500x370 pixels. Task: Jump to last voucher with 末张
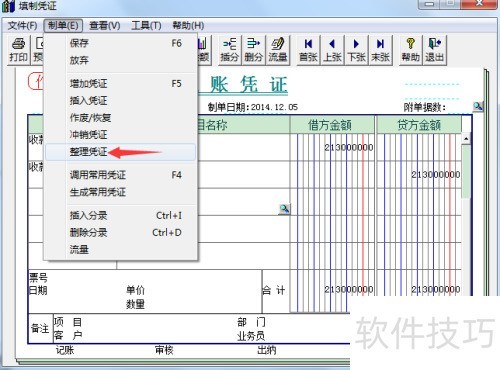point(380,50)
